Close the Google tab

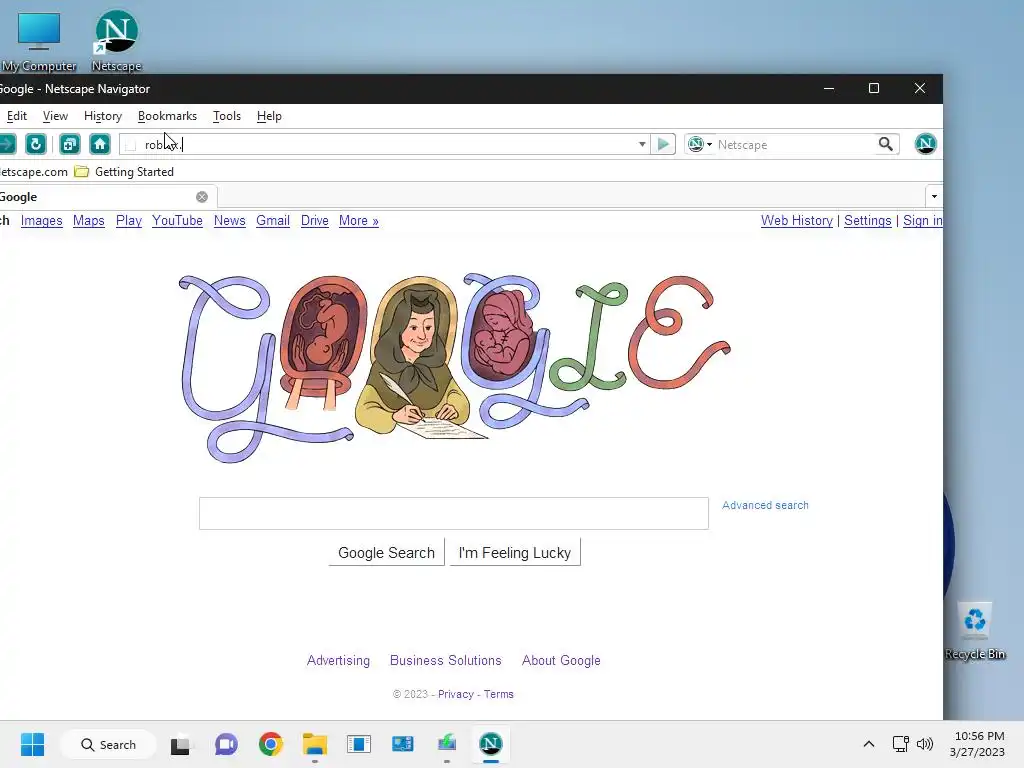[x=202, y=197]
